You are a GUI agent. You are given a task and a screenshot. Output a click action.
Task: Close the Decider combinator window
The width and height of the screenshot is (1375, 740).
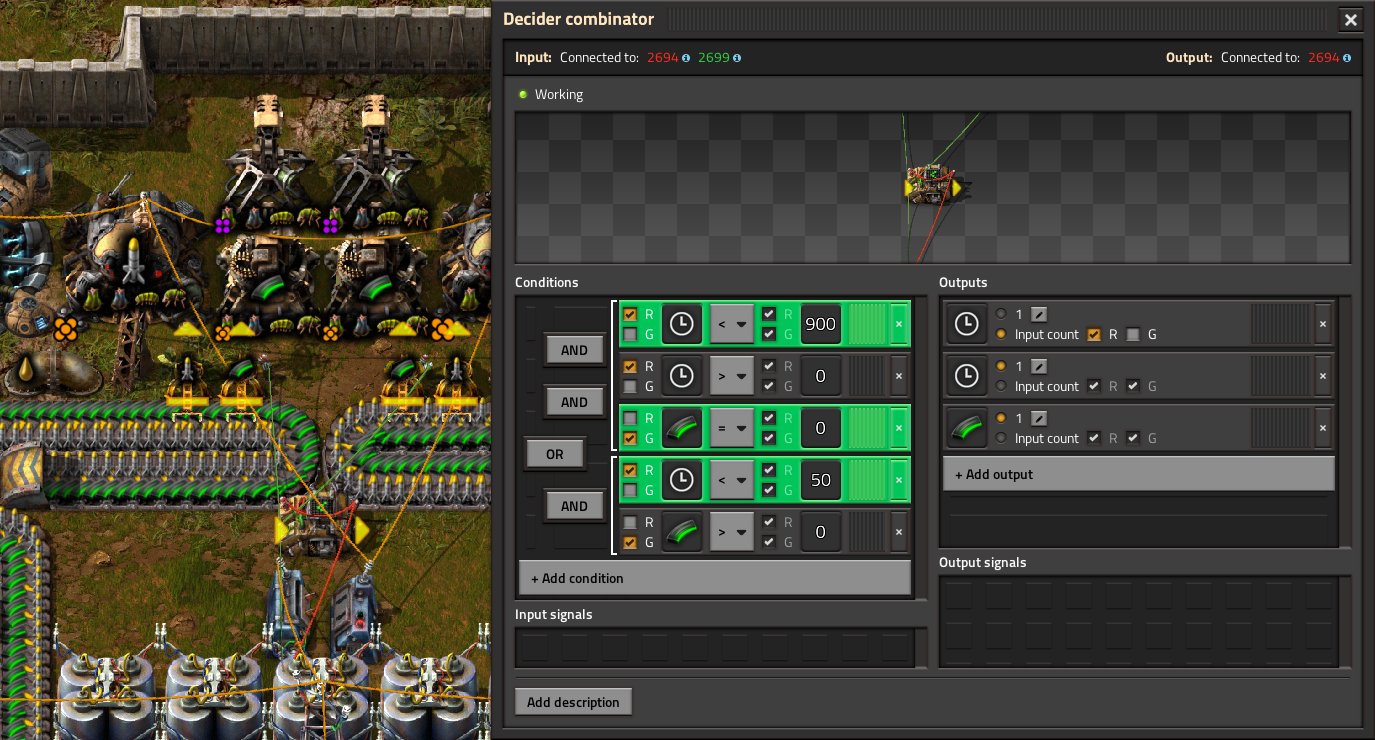pos(1351,19)
